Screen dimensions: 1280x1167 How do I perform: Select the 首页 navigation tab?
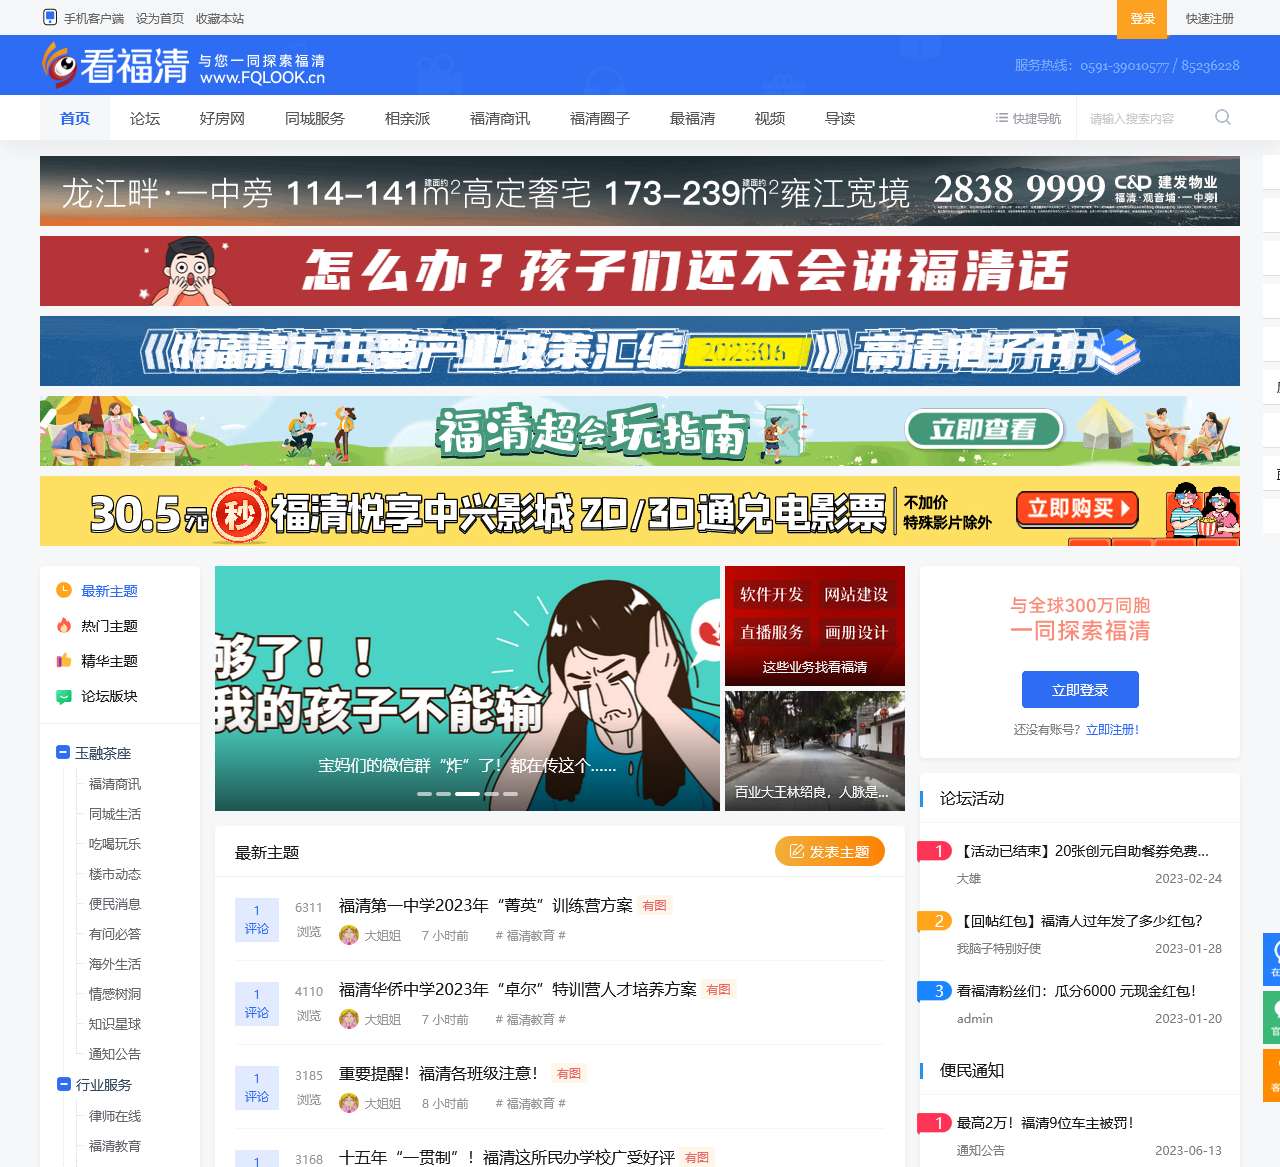tap(75, 118)
